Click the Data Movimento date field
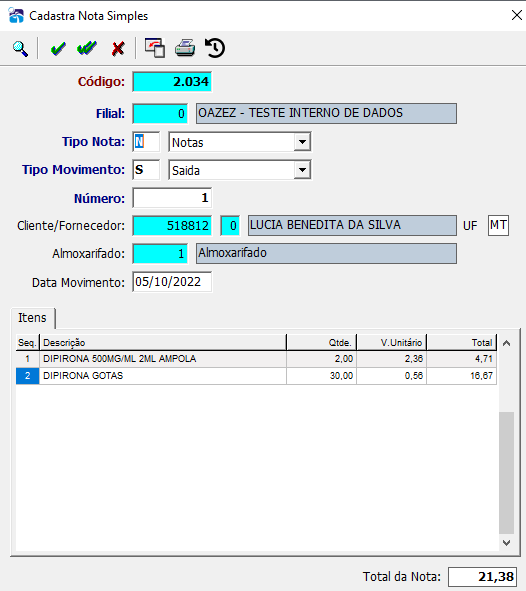526x591 pixels. pyautogui.click(x=172, y=282)
